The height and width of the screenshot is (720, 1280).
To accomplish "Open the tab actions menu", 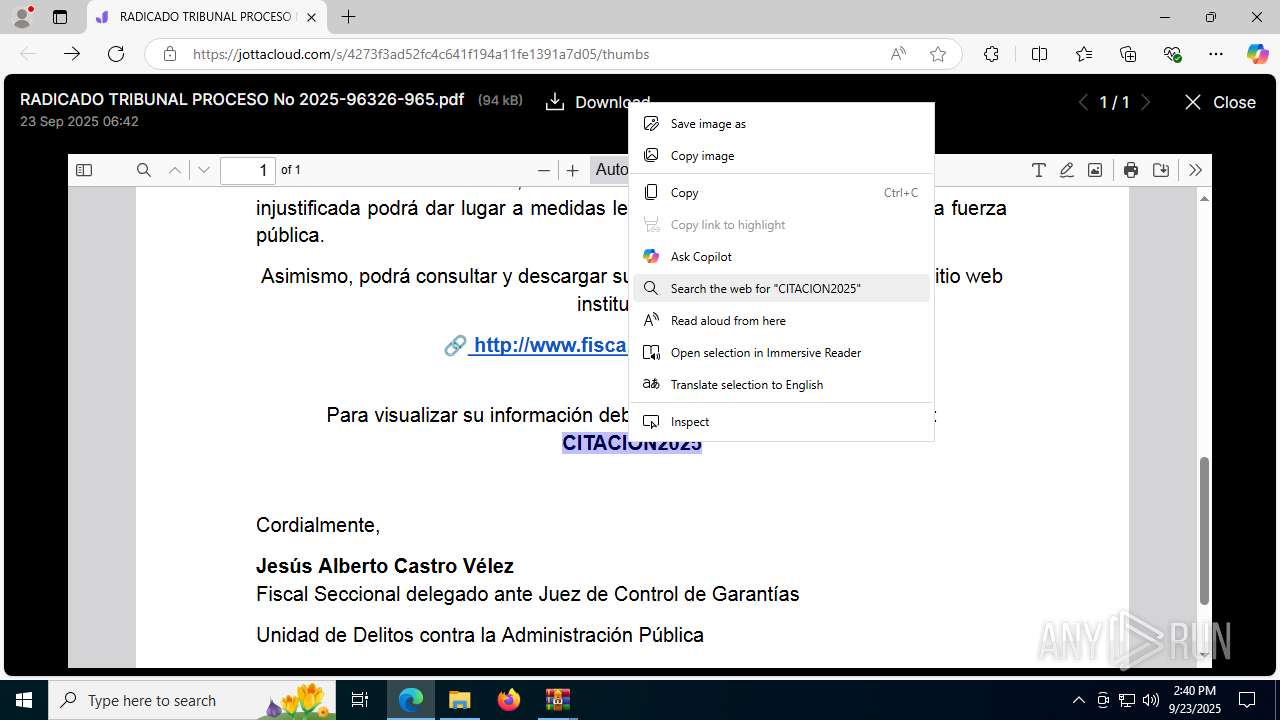I will coord(60,17).
